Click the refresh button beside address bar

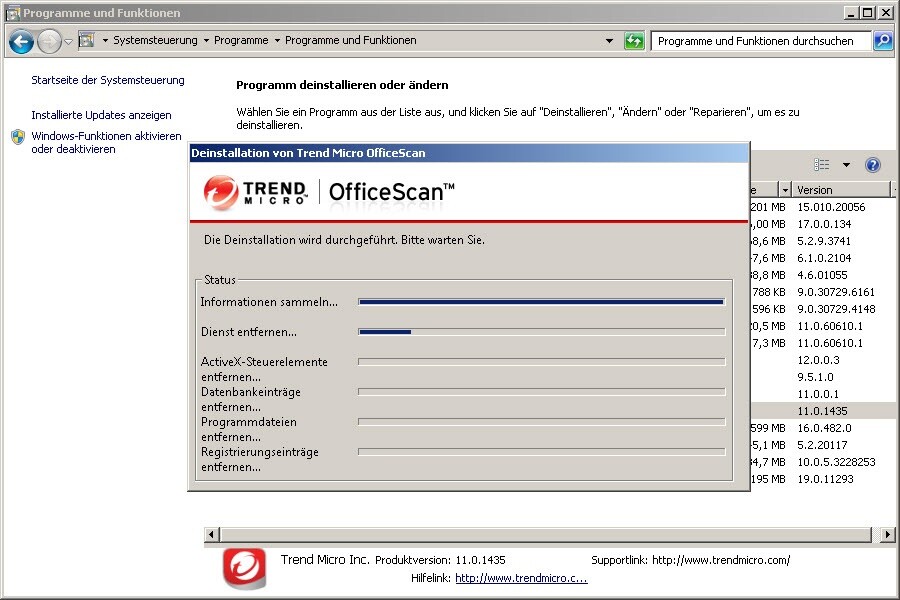(x=634, y=41)
